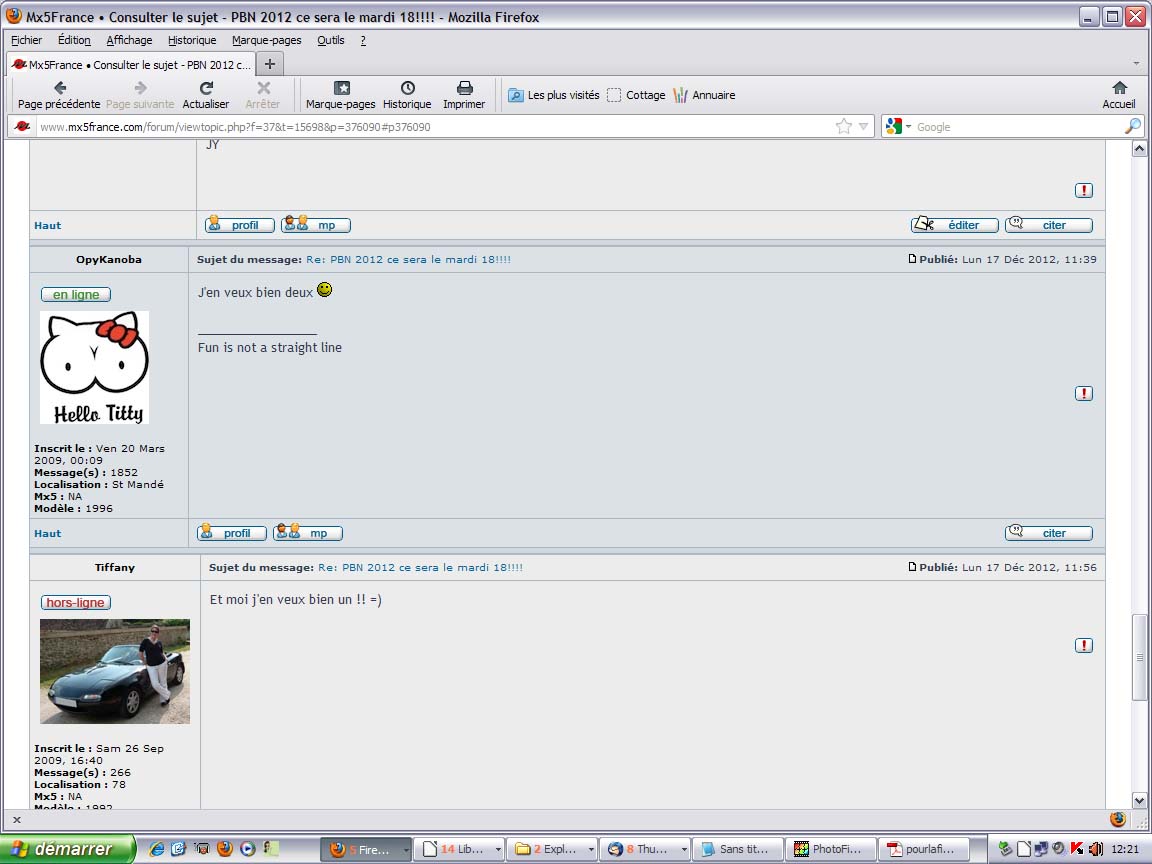The height and width of the screenshot is (864, 1152).
Task: Click citer on the JY post
Action: (1048, 225)
